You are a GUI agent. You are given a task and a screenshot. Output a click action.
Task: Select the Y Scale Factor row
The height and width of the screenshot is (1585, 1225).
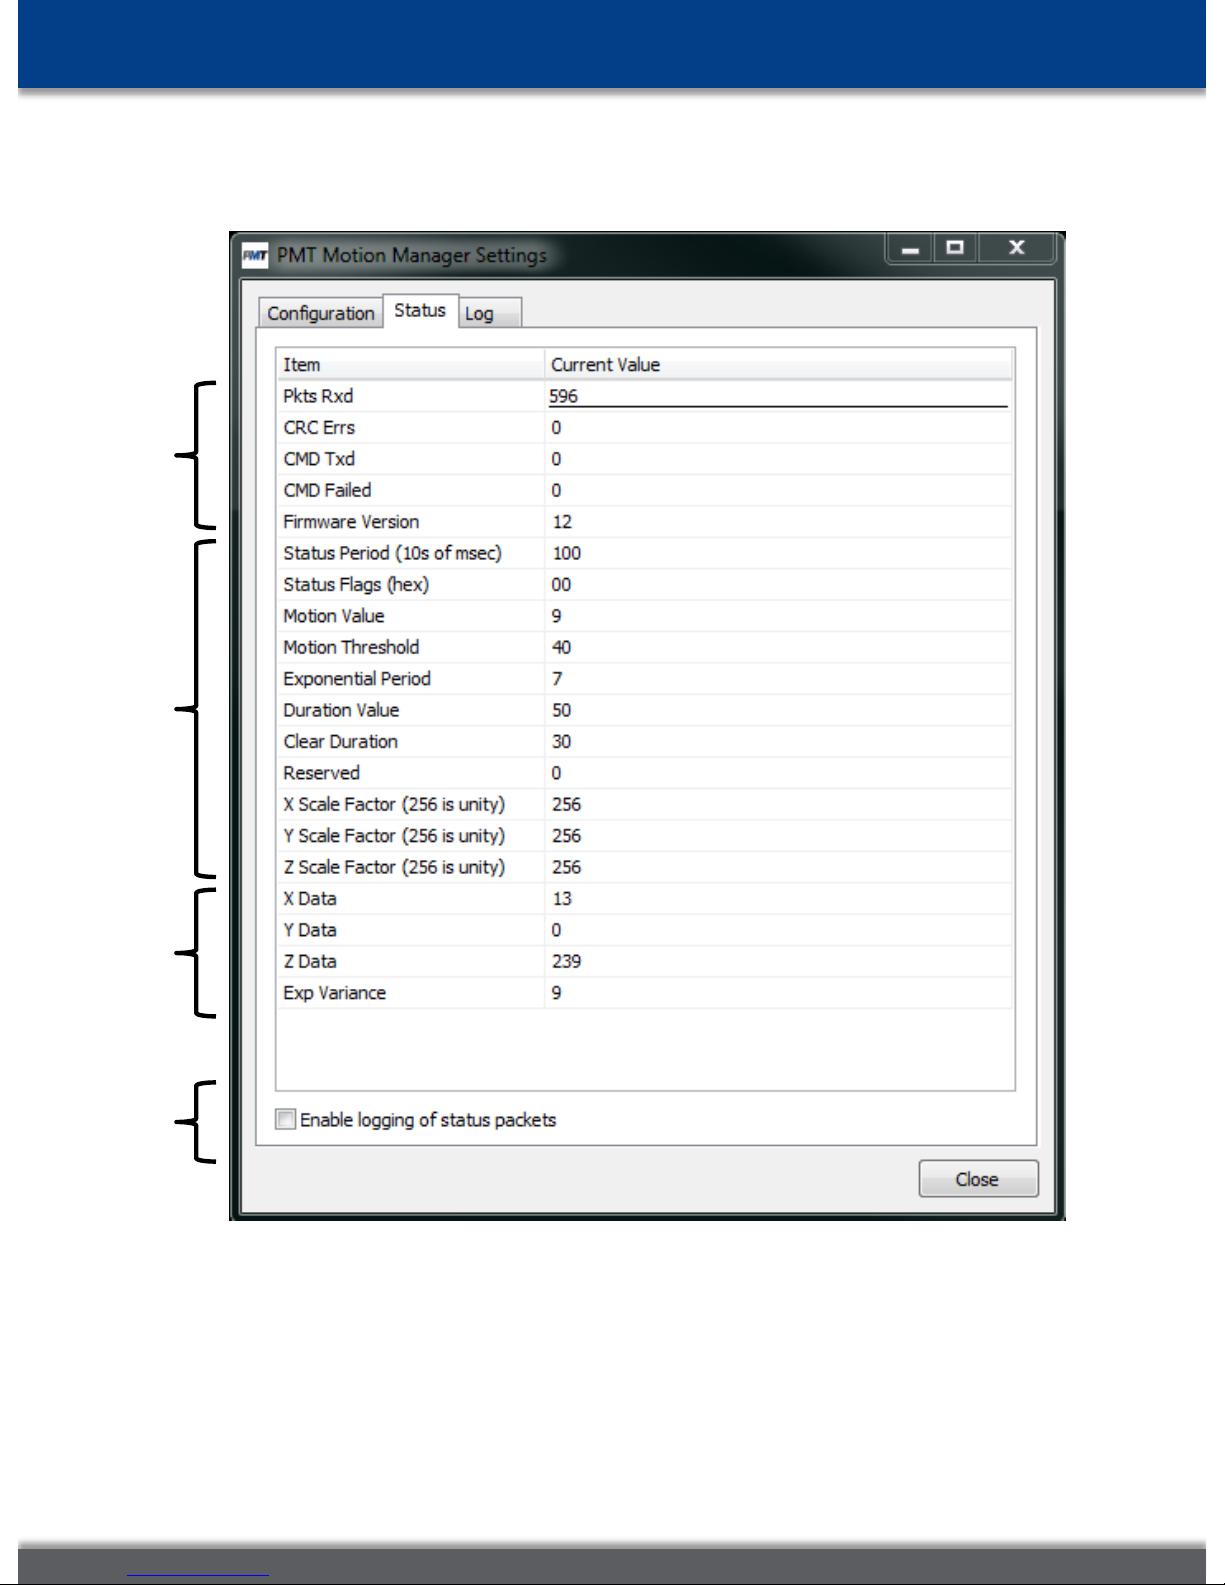point(645,836)
